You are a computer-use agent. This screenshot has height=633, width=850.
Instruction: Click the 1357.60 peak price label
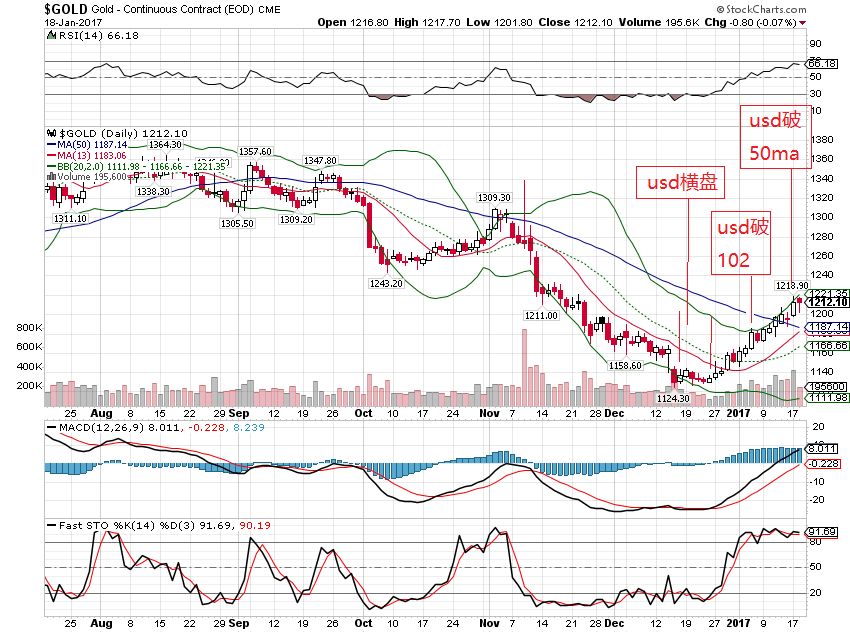pos(256,151)
